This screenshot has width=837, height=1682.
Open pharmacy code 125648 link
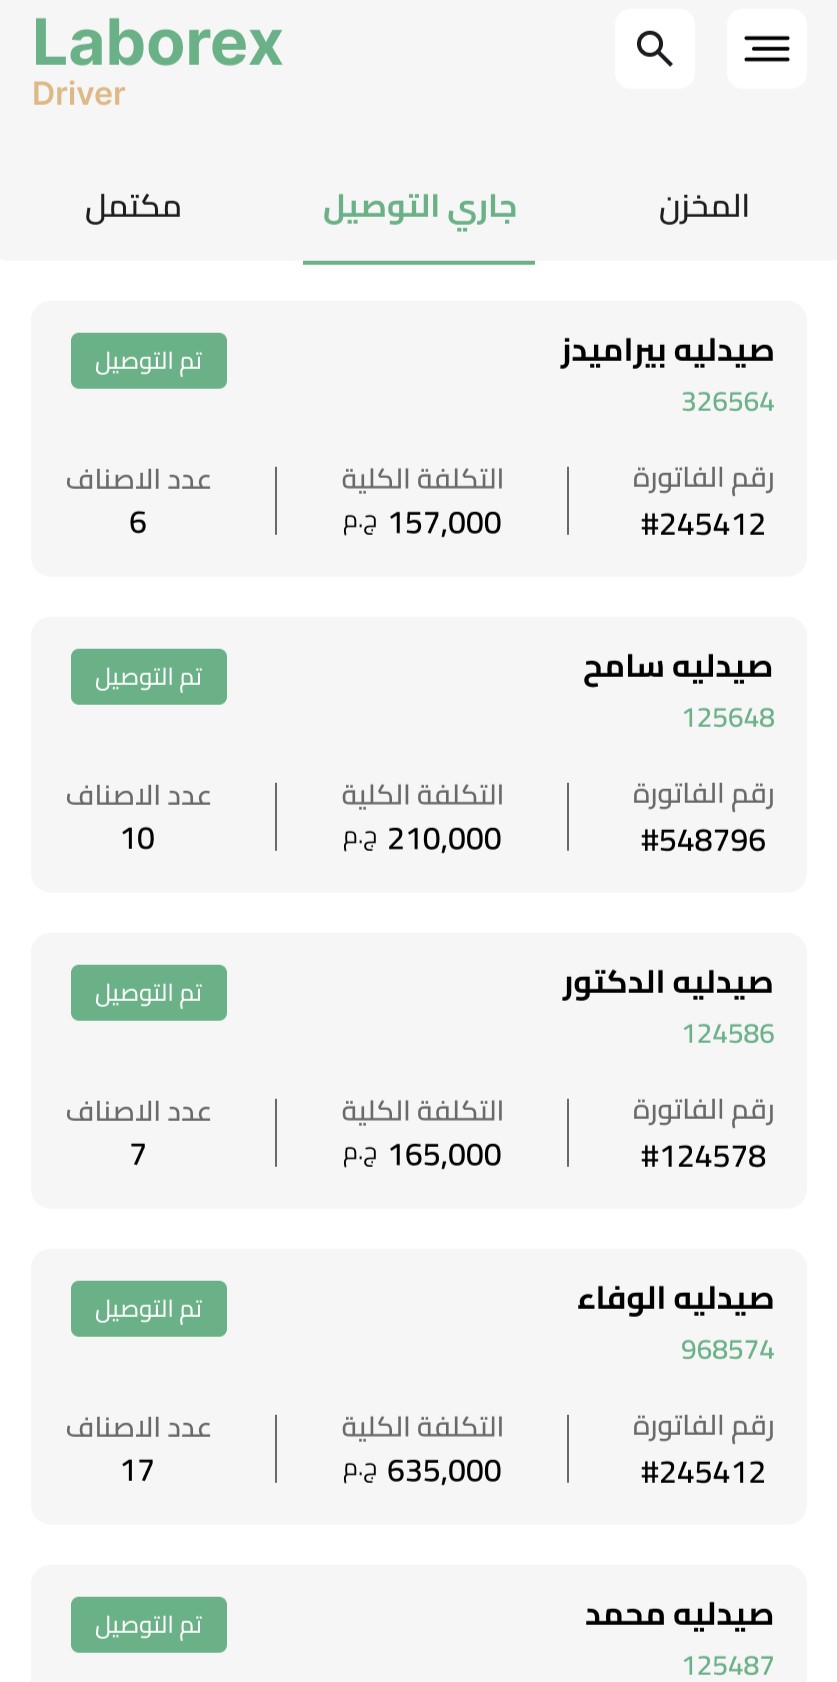point(728,718)
